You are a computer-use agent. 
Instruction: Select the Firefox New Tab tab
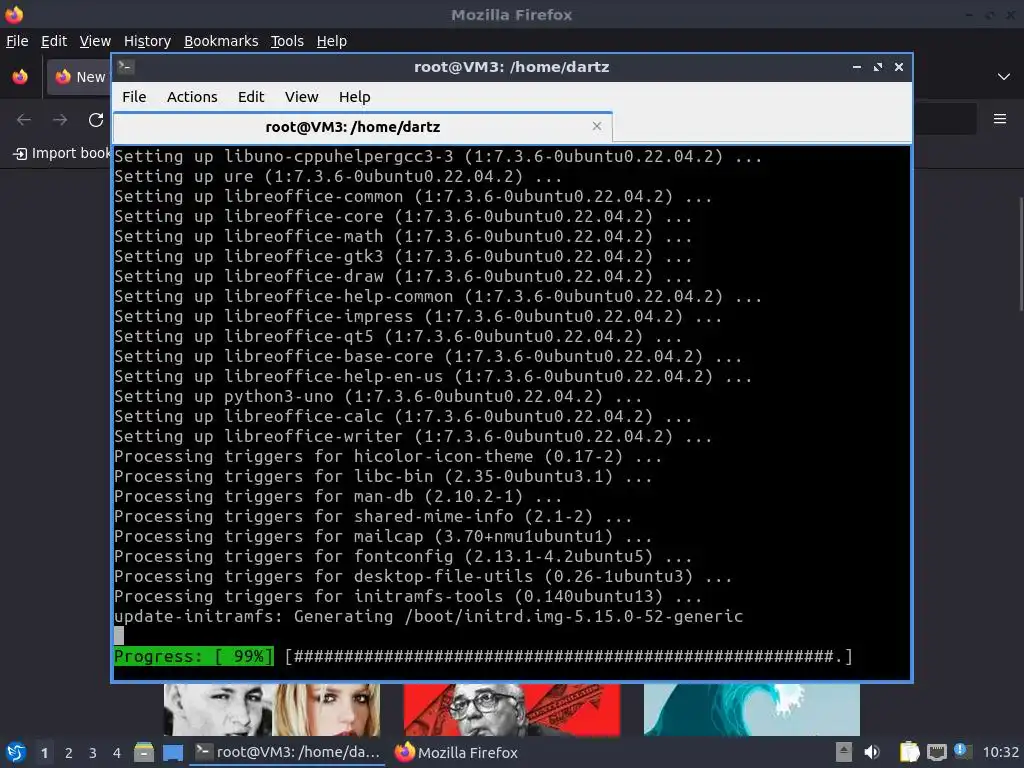[x=78, y=77]
